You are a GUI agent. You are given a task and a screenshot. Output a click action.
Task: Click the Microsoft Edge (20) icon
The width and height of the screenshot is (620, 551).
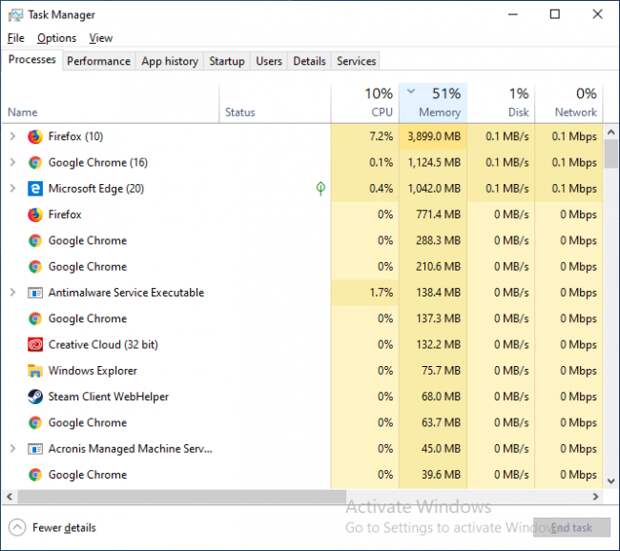pyautogui.click(x=35, y=189)
